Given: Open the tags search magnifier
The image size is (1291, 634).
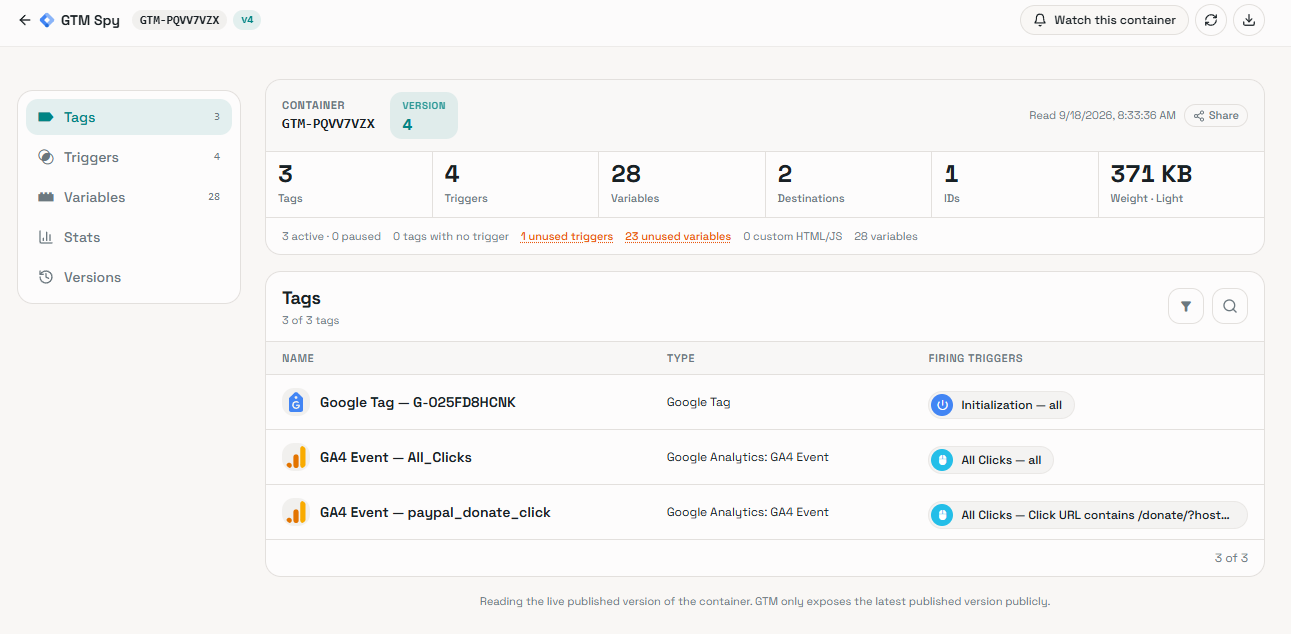Looking at the screenshot, I should click(1230, 306).
